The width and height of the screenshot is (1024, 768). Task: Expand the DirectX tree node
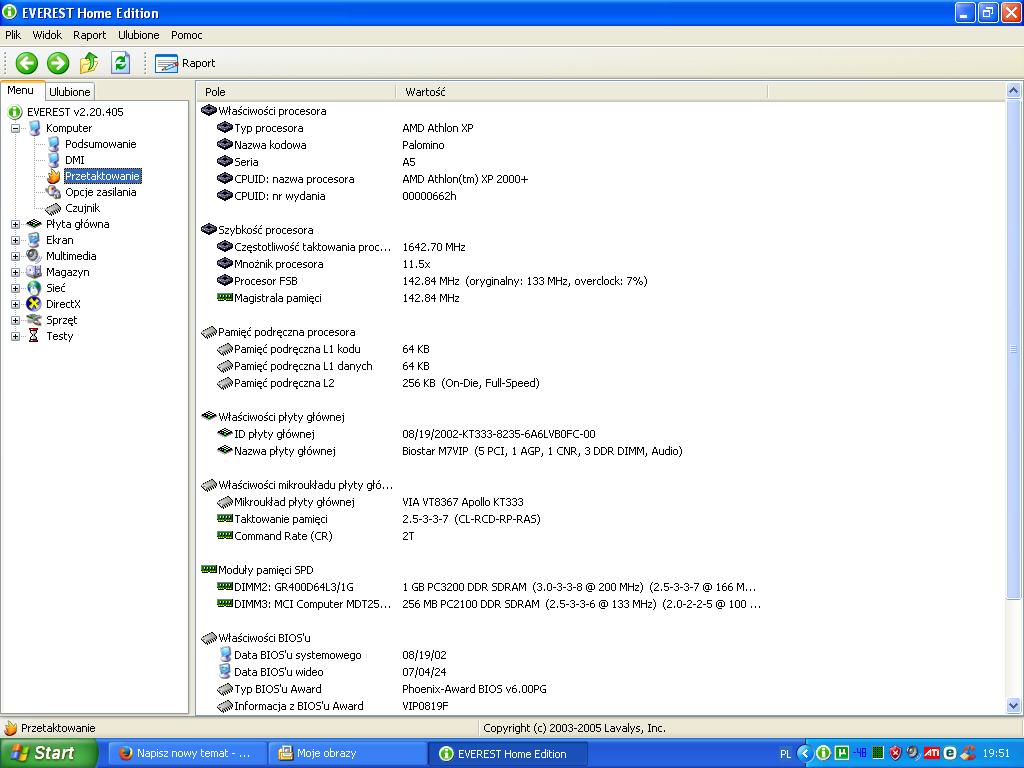[16, 304]
